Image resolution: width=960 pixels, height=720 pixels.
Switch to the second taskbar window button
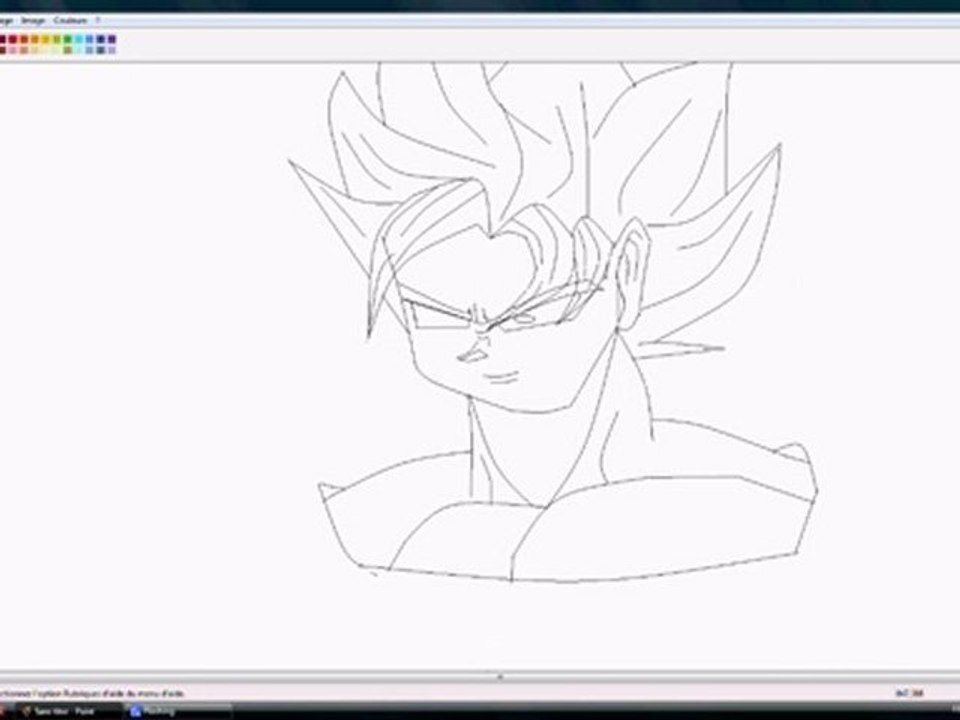point(179,711)
